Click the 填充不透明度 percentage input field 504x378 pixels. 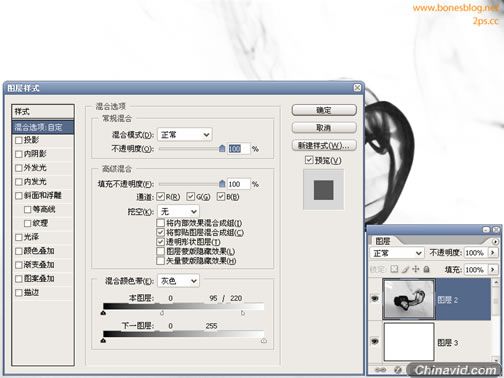238,184
